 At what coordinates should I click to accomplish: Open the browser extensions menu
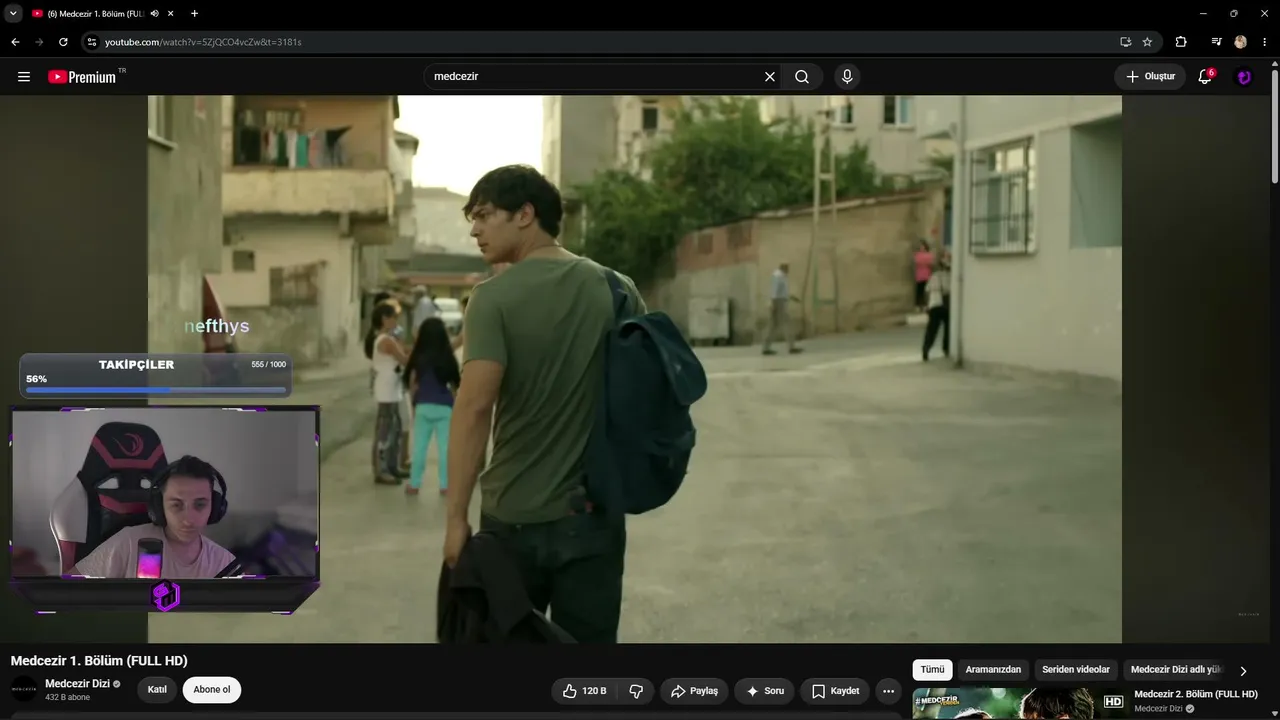click(1181, 42)
